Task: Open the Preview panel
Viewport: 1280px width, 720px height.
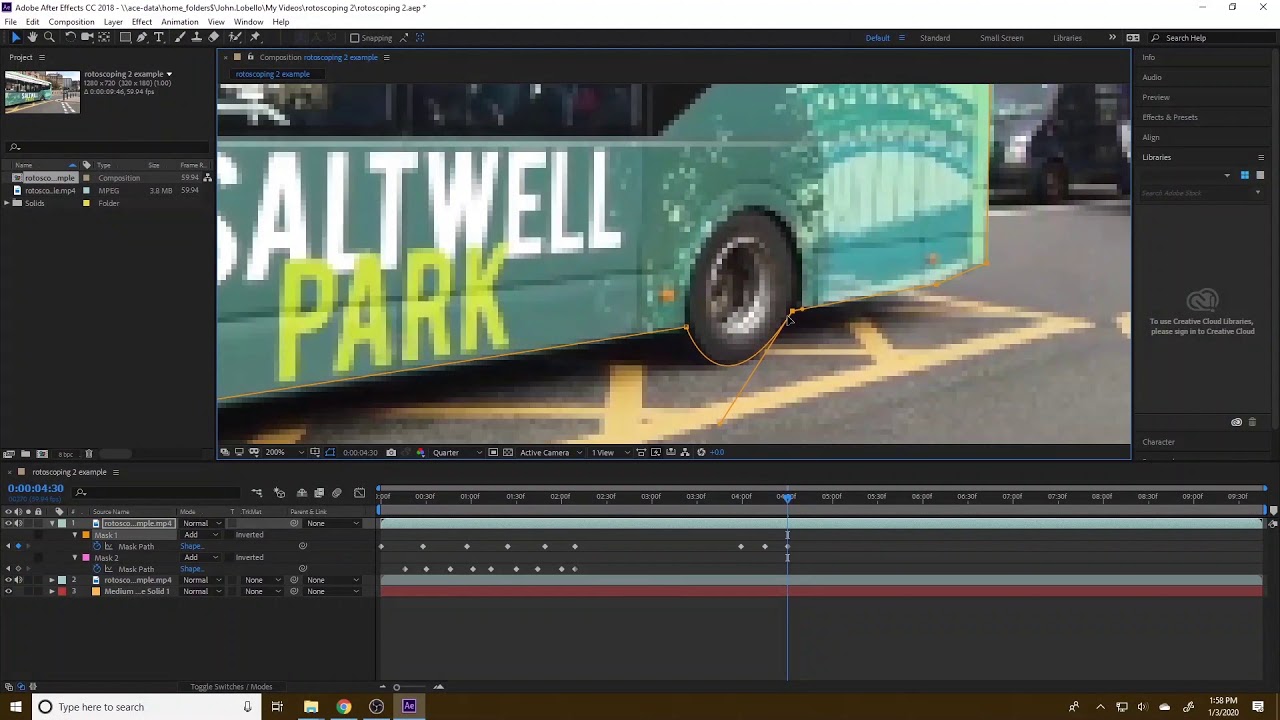Action: (1156, 97)
